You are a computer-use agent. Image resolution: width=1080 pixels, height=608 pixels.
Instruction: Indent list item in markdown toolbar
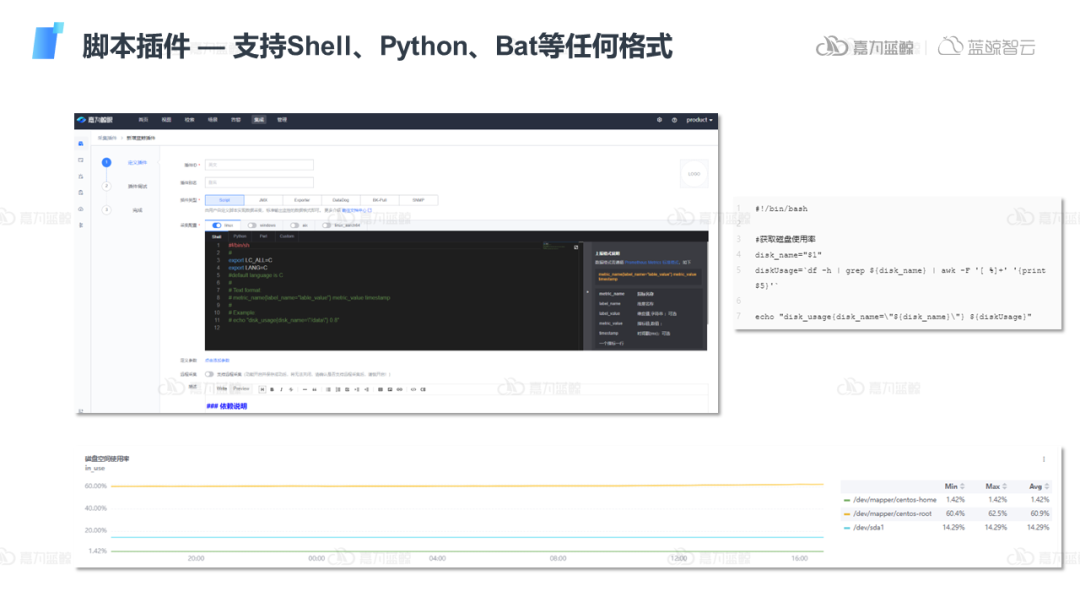pos(357,389)
